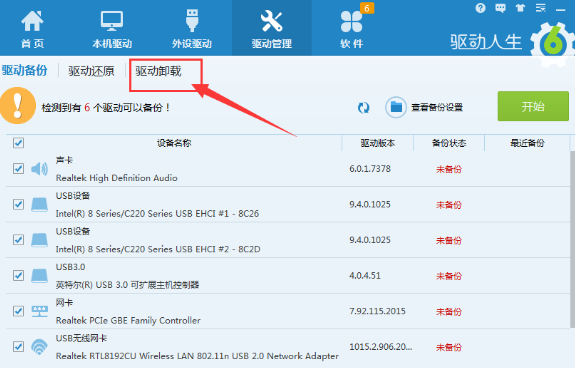Uncheck USB EHCI #1 - 8C26 checkbox
This screenshot has width=575, height=368.
click(x=18, y=204)
